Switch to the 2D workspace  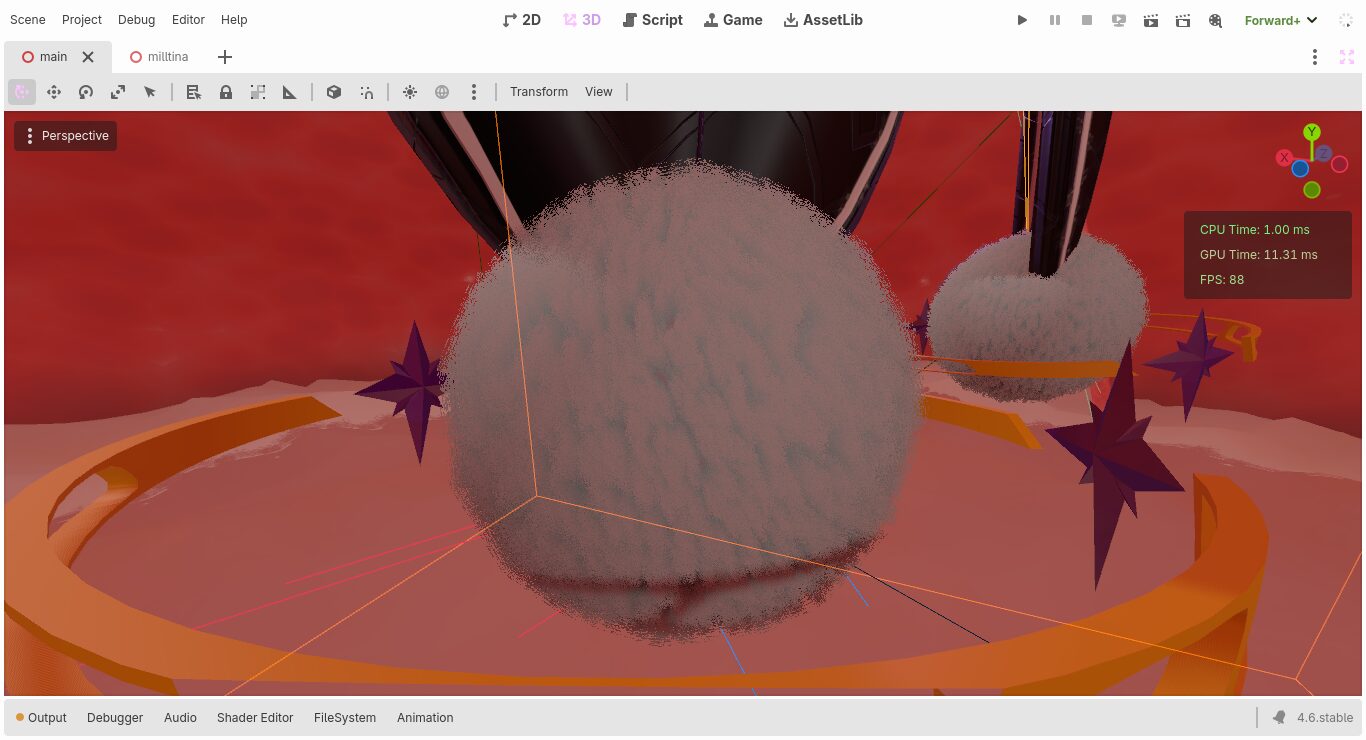(x=522, y=20)
